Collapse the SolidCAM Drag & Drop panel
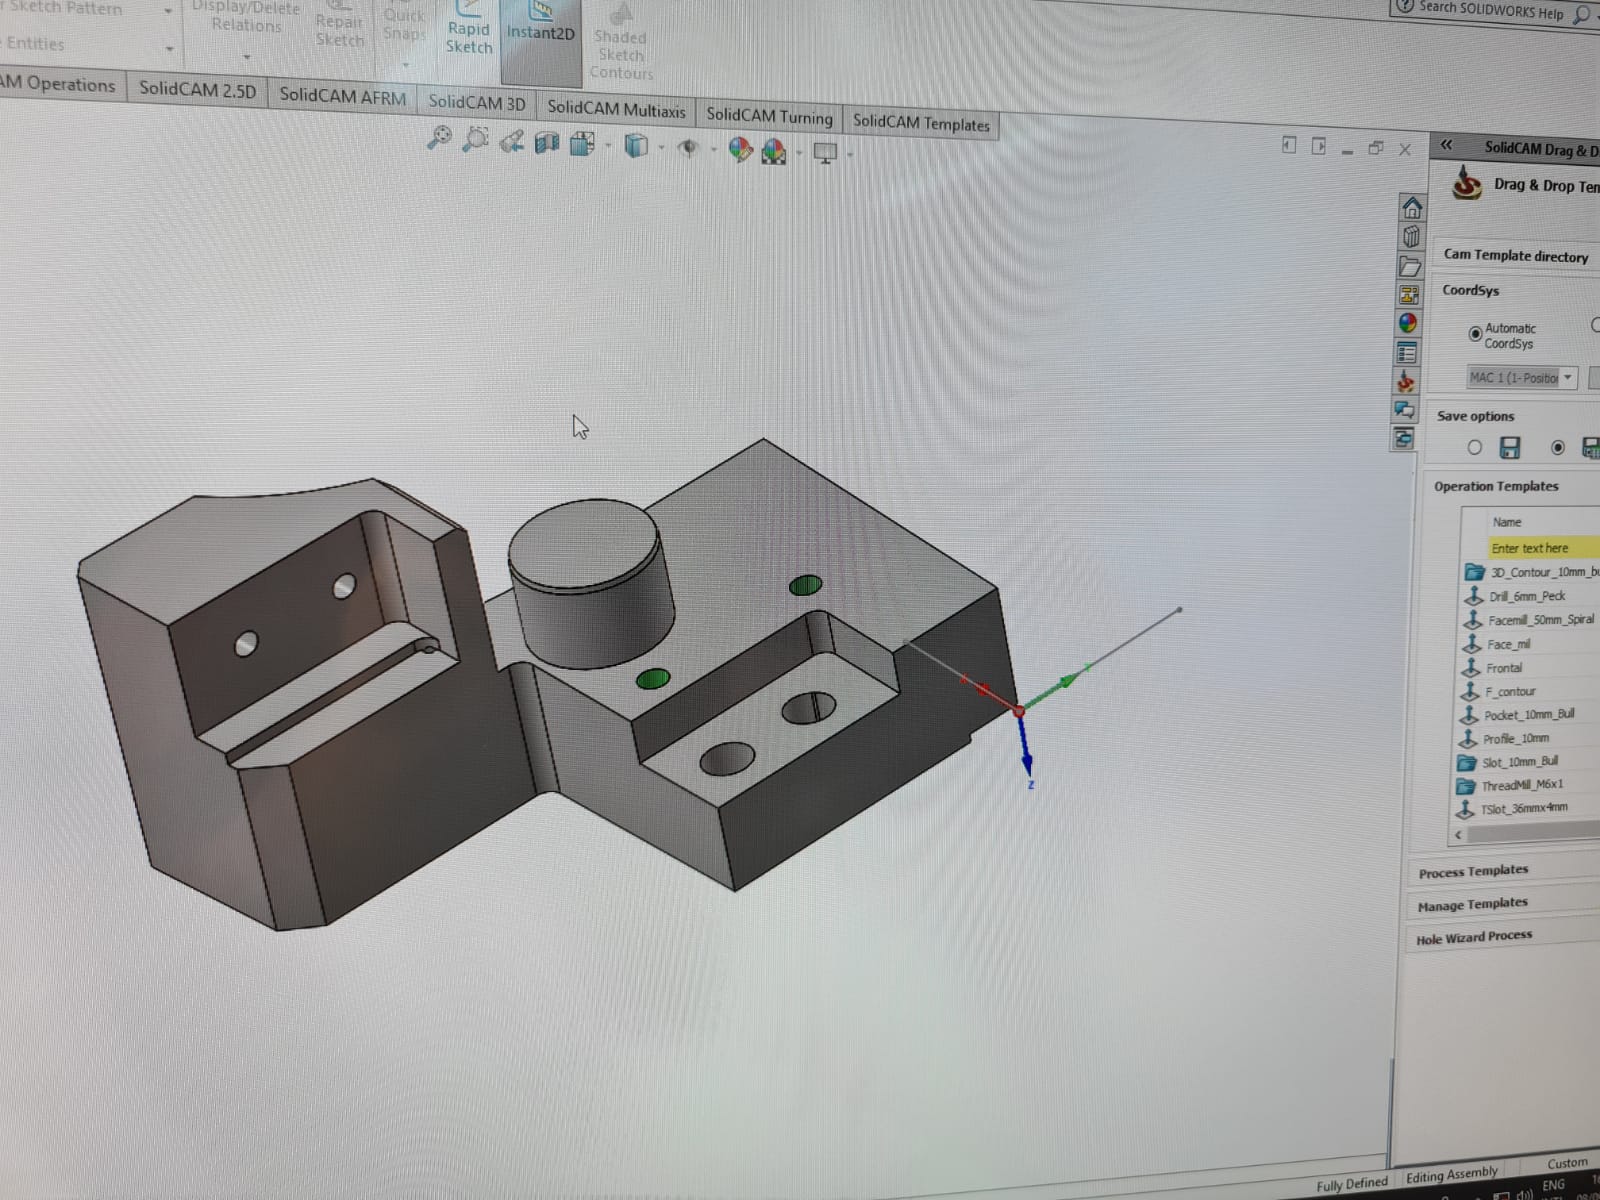This screenshot has width=1600, height=1200. pos(1446,146)
